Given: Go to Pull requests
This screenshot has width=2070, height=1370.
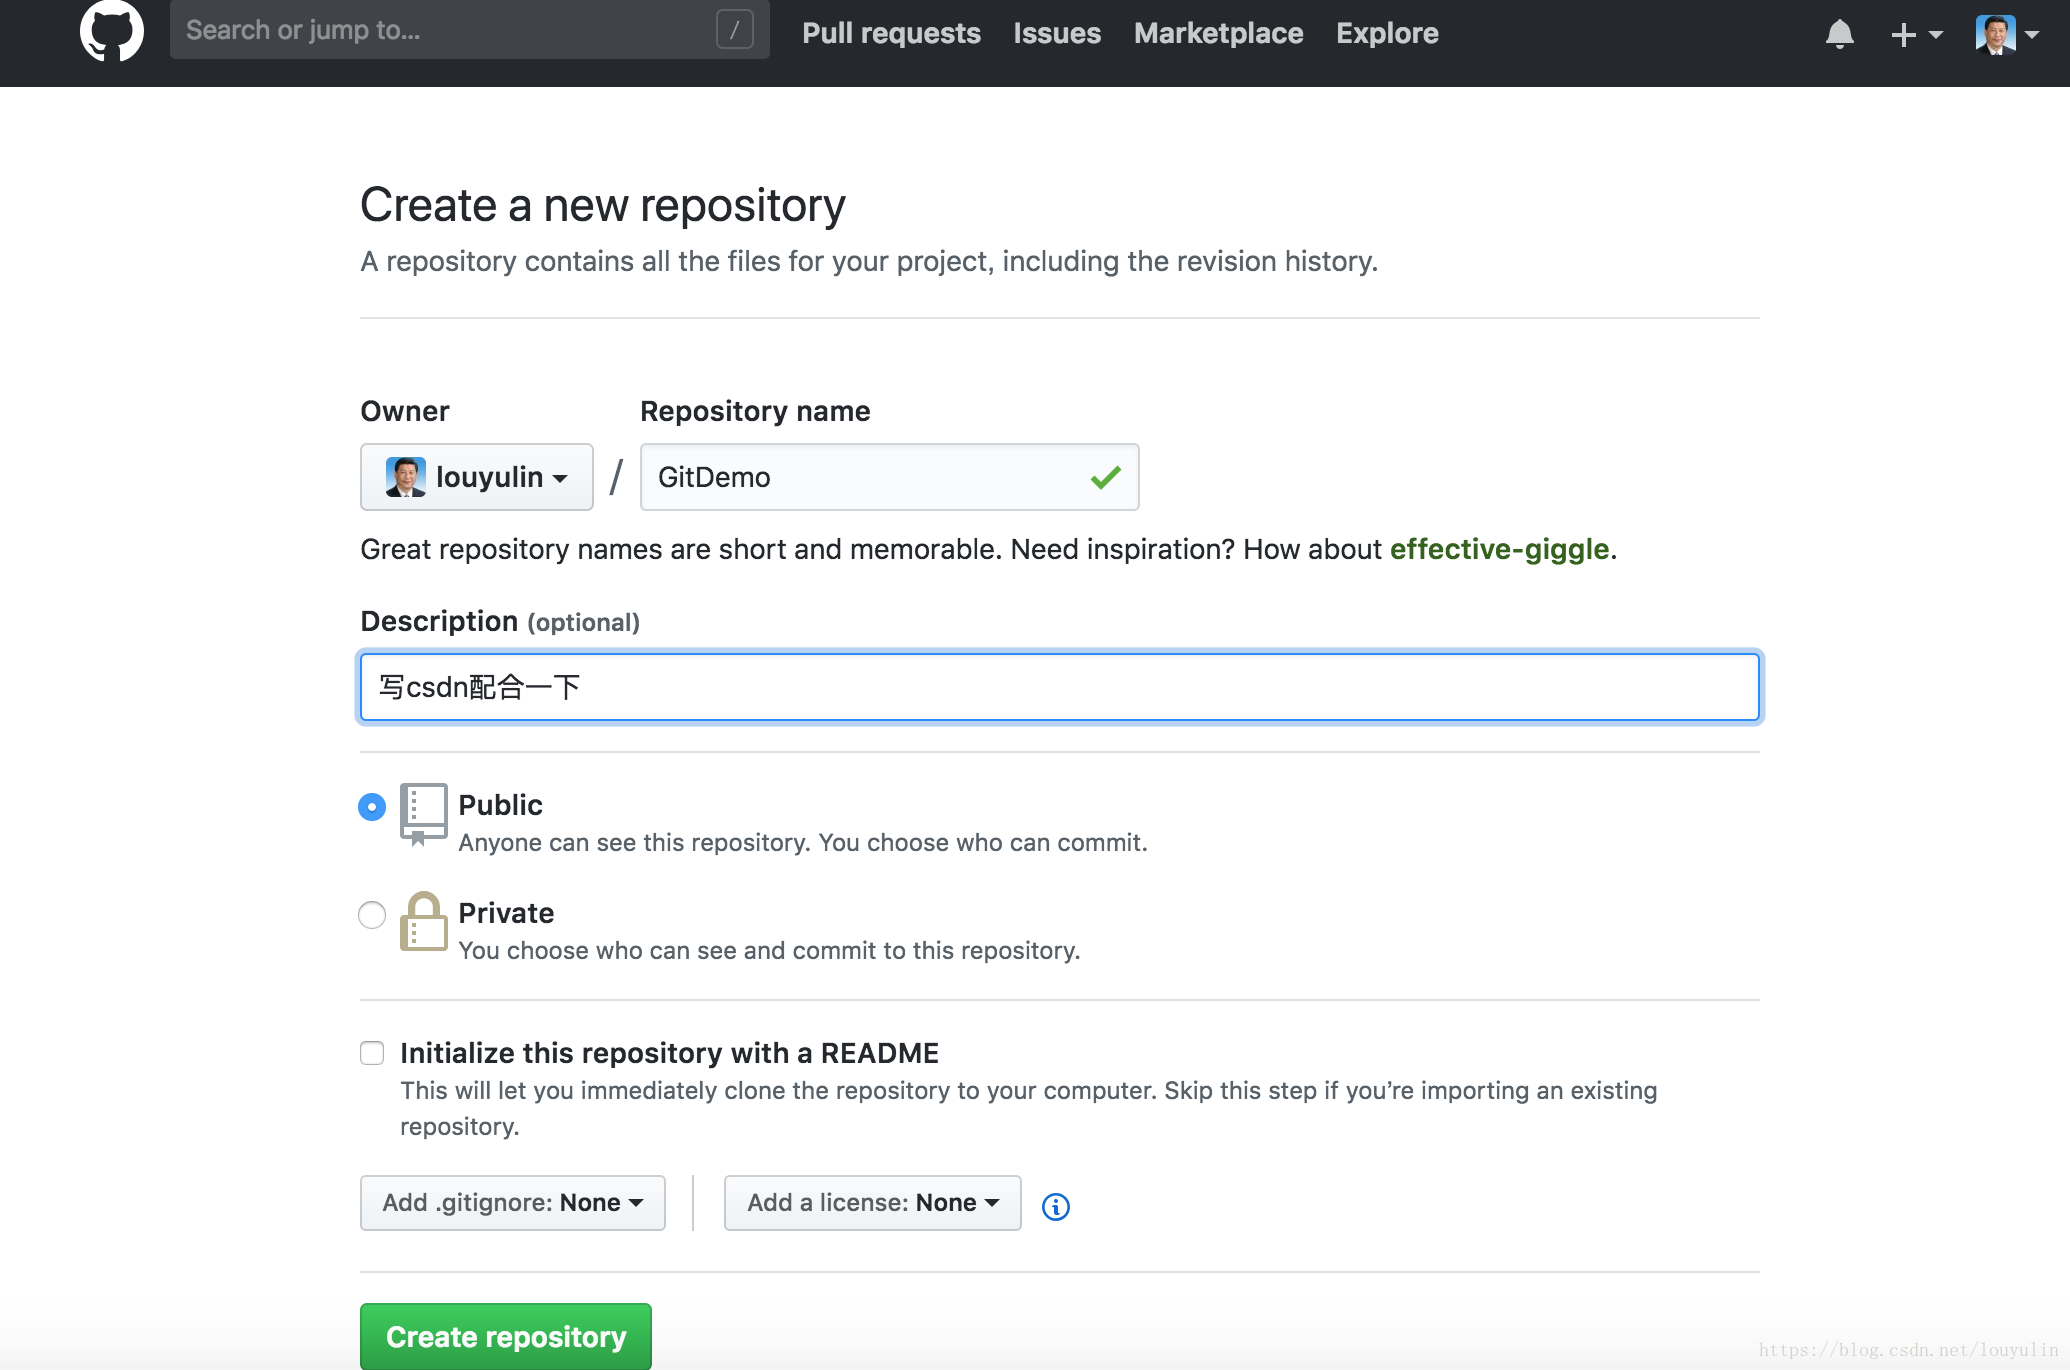Looking at the screenshot, I should point(891,33).
